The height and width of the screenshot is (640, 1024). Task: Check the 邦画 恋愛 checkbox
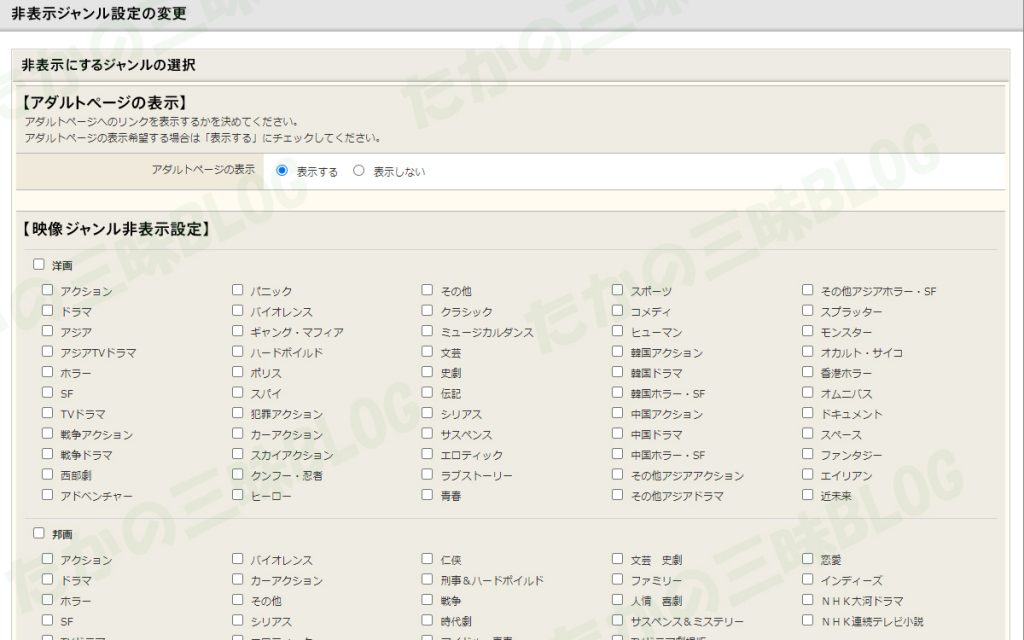point(807,558)
